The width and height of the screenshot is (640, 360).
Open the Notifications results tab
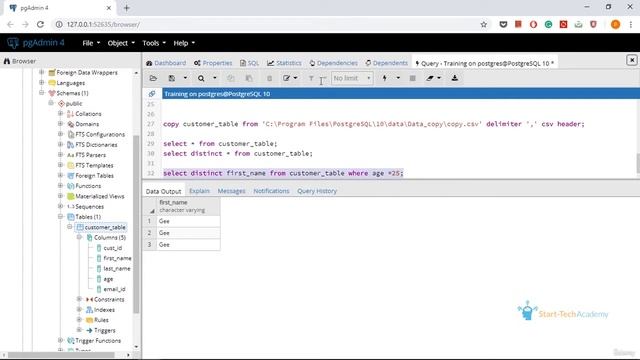pyautogui.click(x=271, y=191)
